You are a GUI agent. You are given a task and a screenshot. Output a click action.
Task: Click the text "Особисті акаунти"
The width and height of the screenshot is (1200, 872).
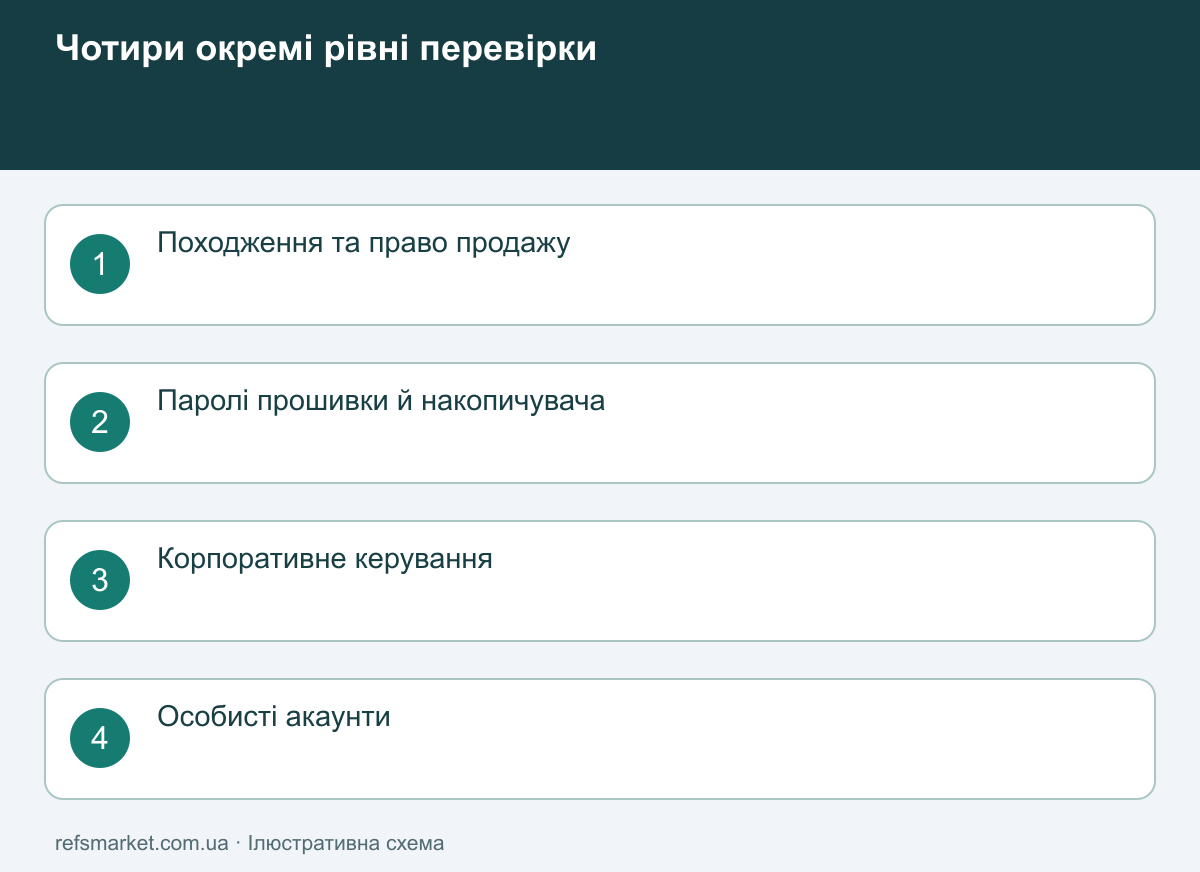(274, 717)
